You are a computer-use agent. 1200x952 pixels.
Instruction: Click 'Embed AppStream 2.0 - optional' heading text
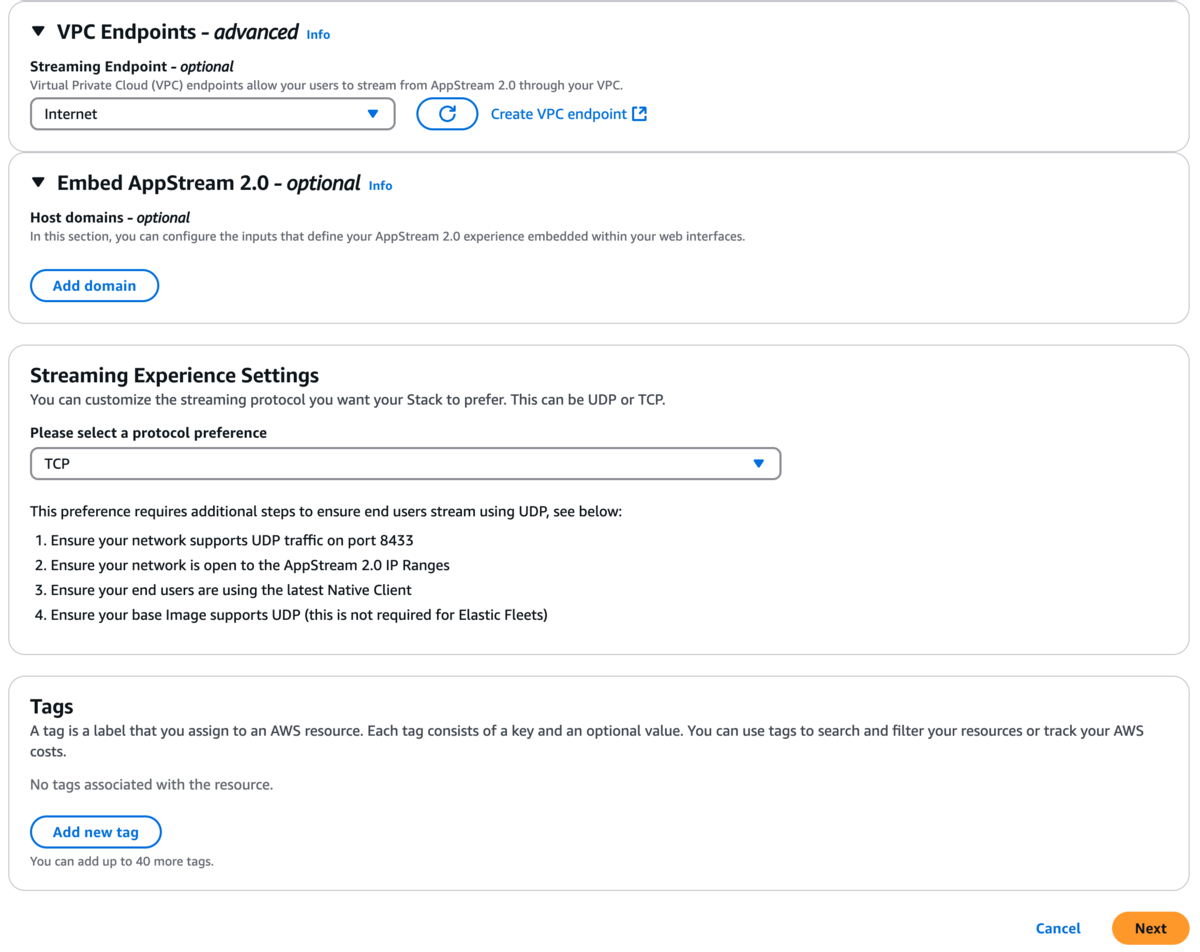[209, 183]
